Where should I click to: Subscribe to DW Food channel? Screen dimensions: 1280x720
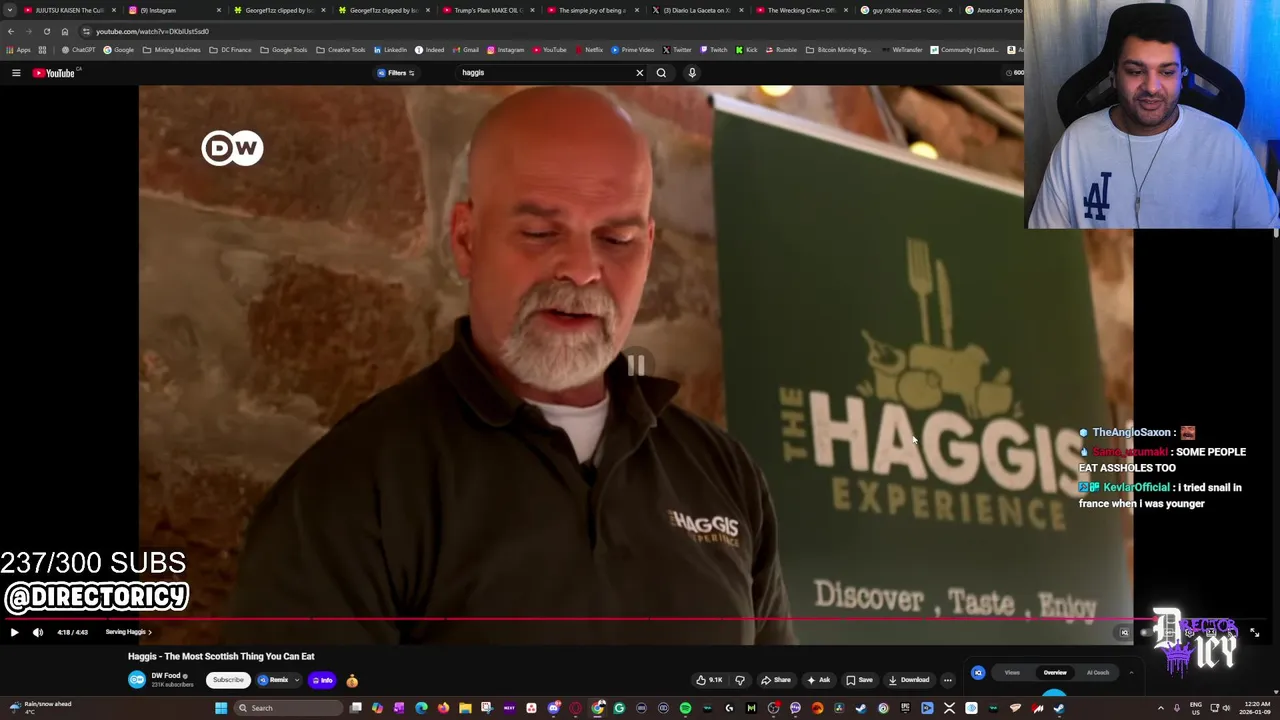[228, 680]
